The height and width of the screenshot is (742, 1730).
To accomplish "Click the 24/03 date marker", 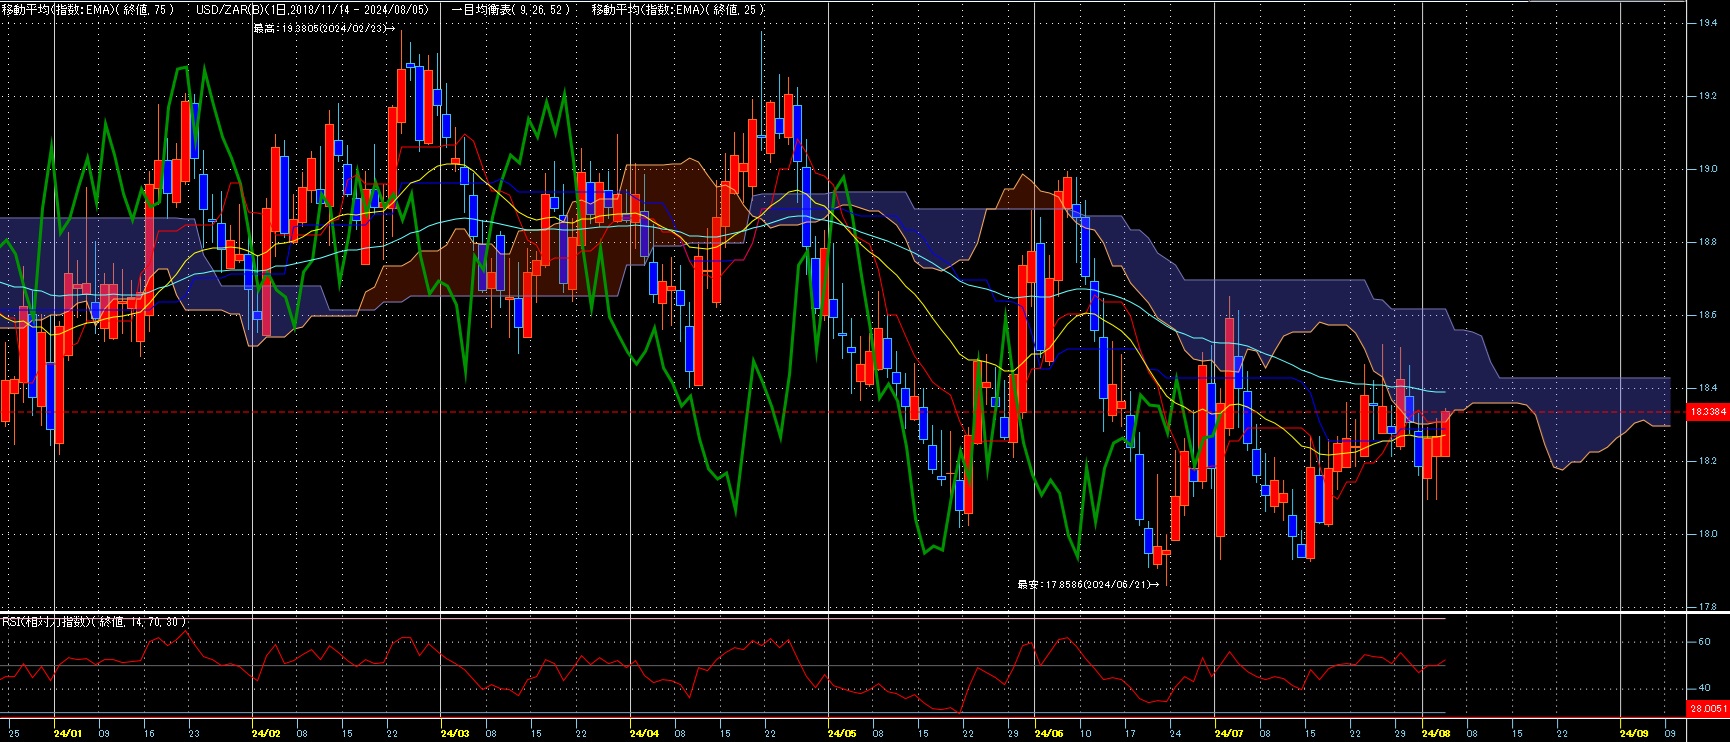I will coord(455,734).
